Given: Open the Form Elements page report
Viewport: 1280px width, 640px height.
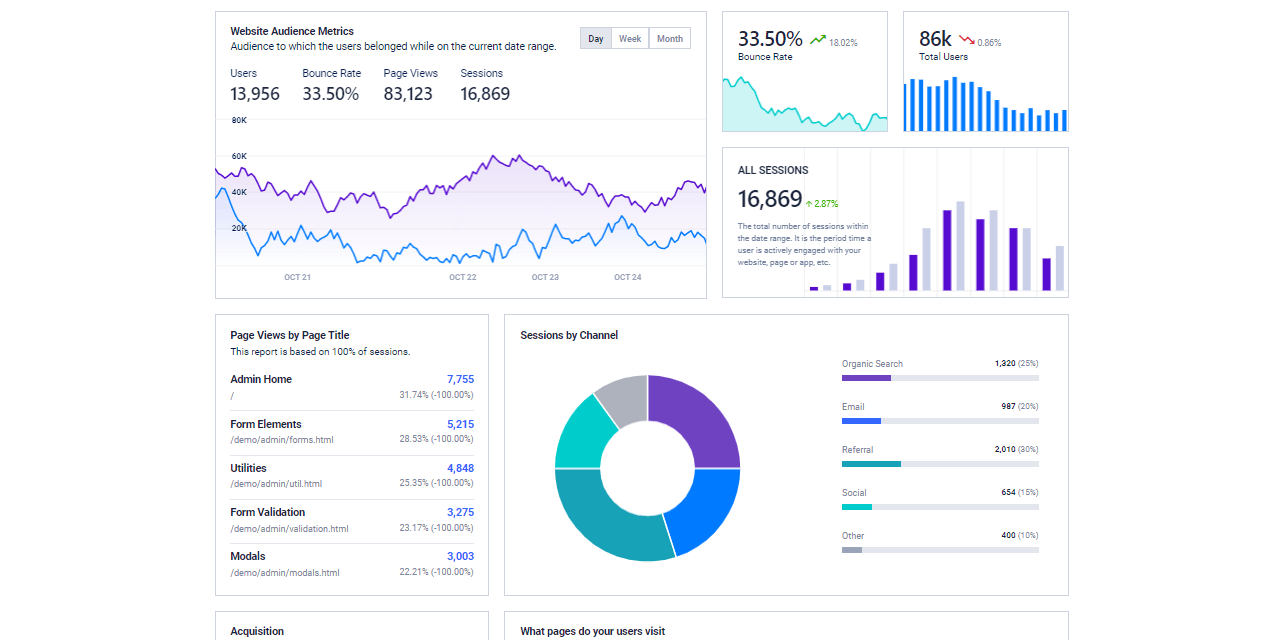Looking at the screenshot, I should click(x=265, y=424).
